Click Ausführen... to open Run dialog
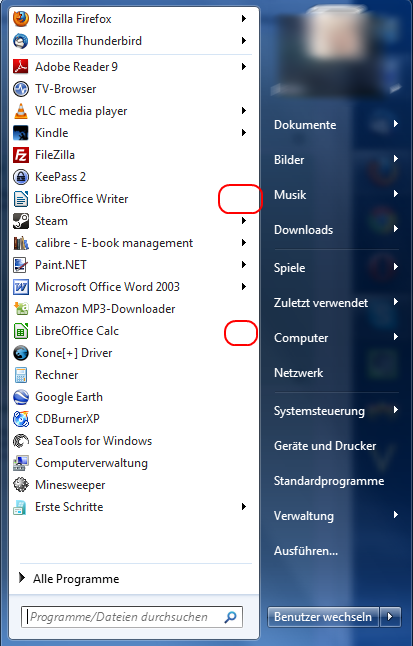 305,551
